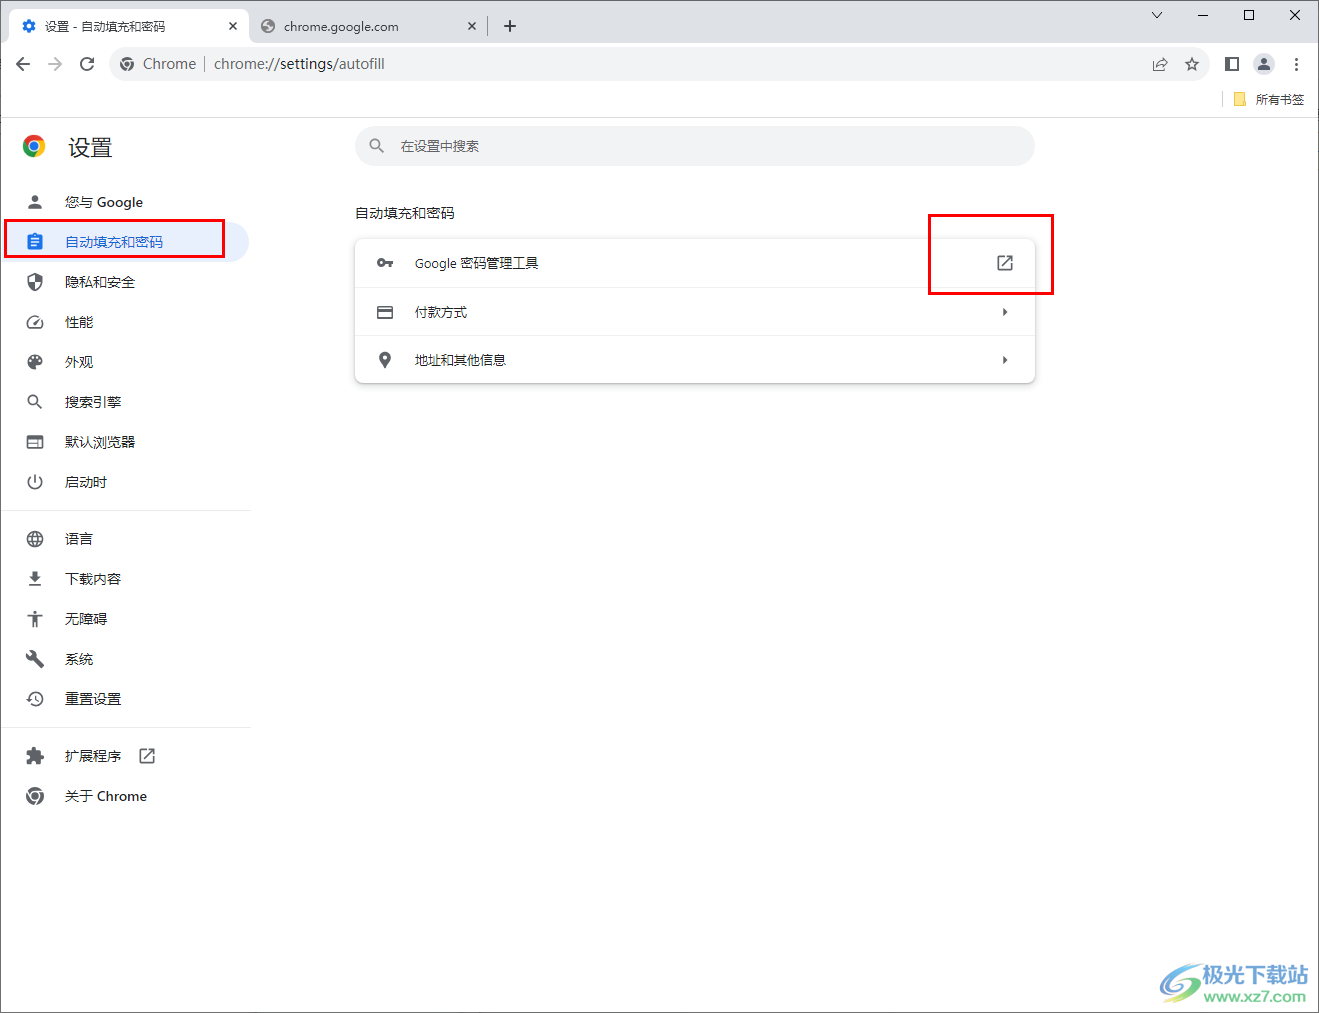Viewport: 1319px width, 1013px height.
Task: Click the browser Forward arrow
Action: coord(55,64)
